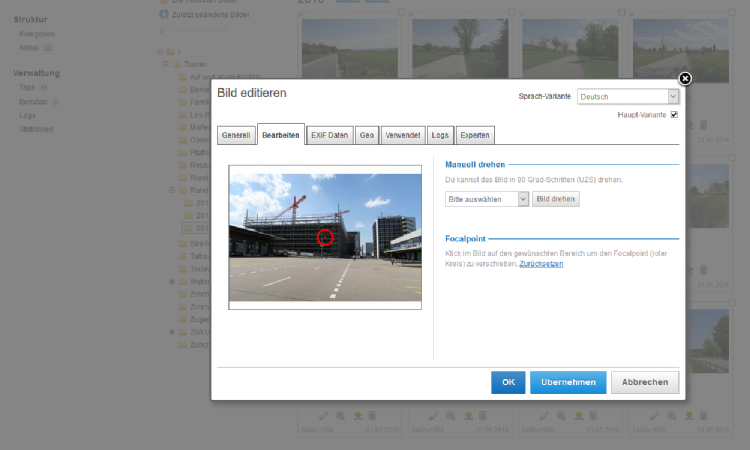Close the Bild editieren dialog with the X icon
Viewport: 750px width, 450px height.
click(x=685, y=79)
